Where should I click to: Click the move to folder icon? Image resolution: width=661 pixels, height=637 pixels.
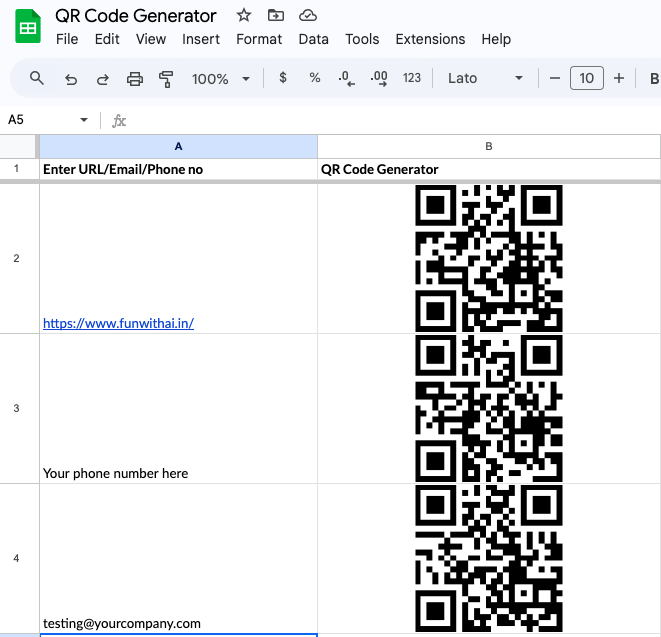coord(276,16)
